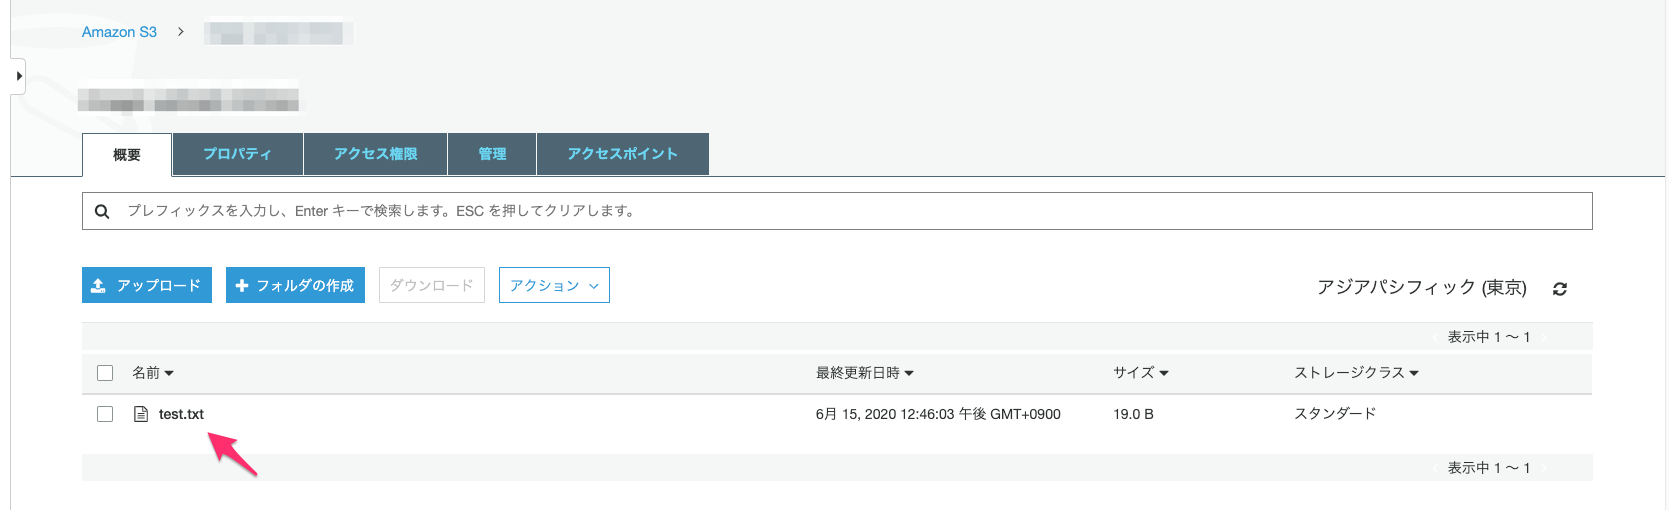1669x510 pixels.
Task: Click the top 表示中 1〜1 pagination text
Action: tap(1489, 337)
